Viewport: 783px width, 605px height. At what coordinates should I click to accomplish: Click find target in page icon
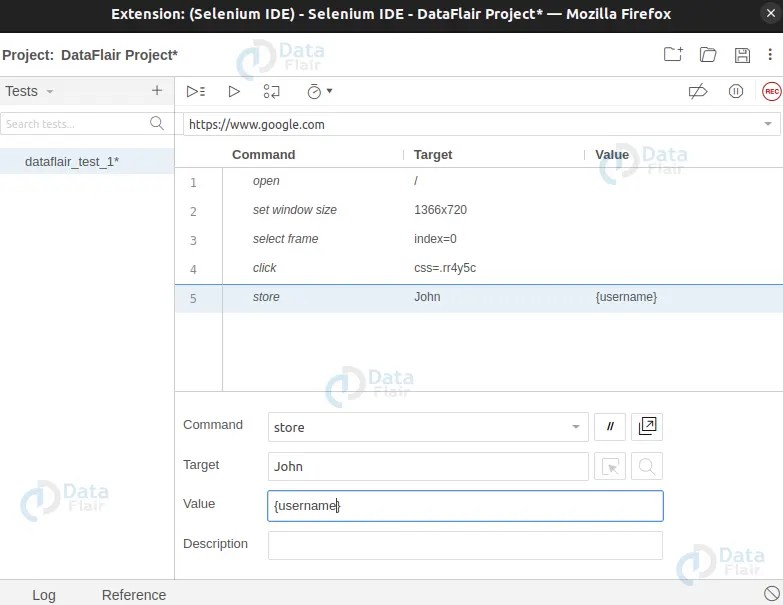coord(647,467)
